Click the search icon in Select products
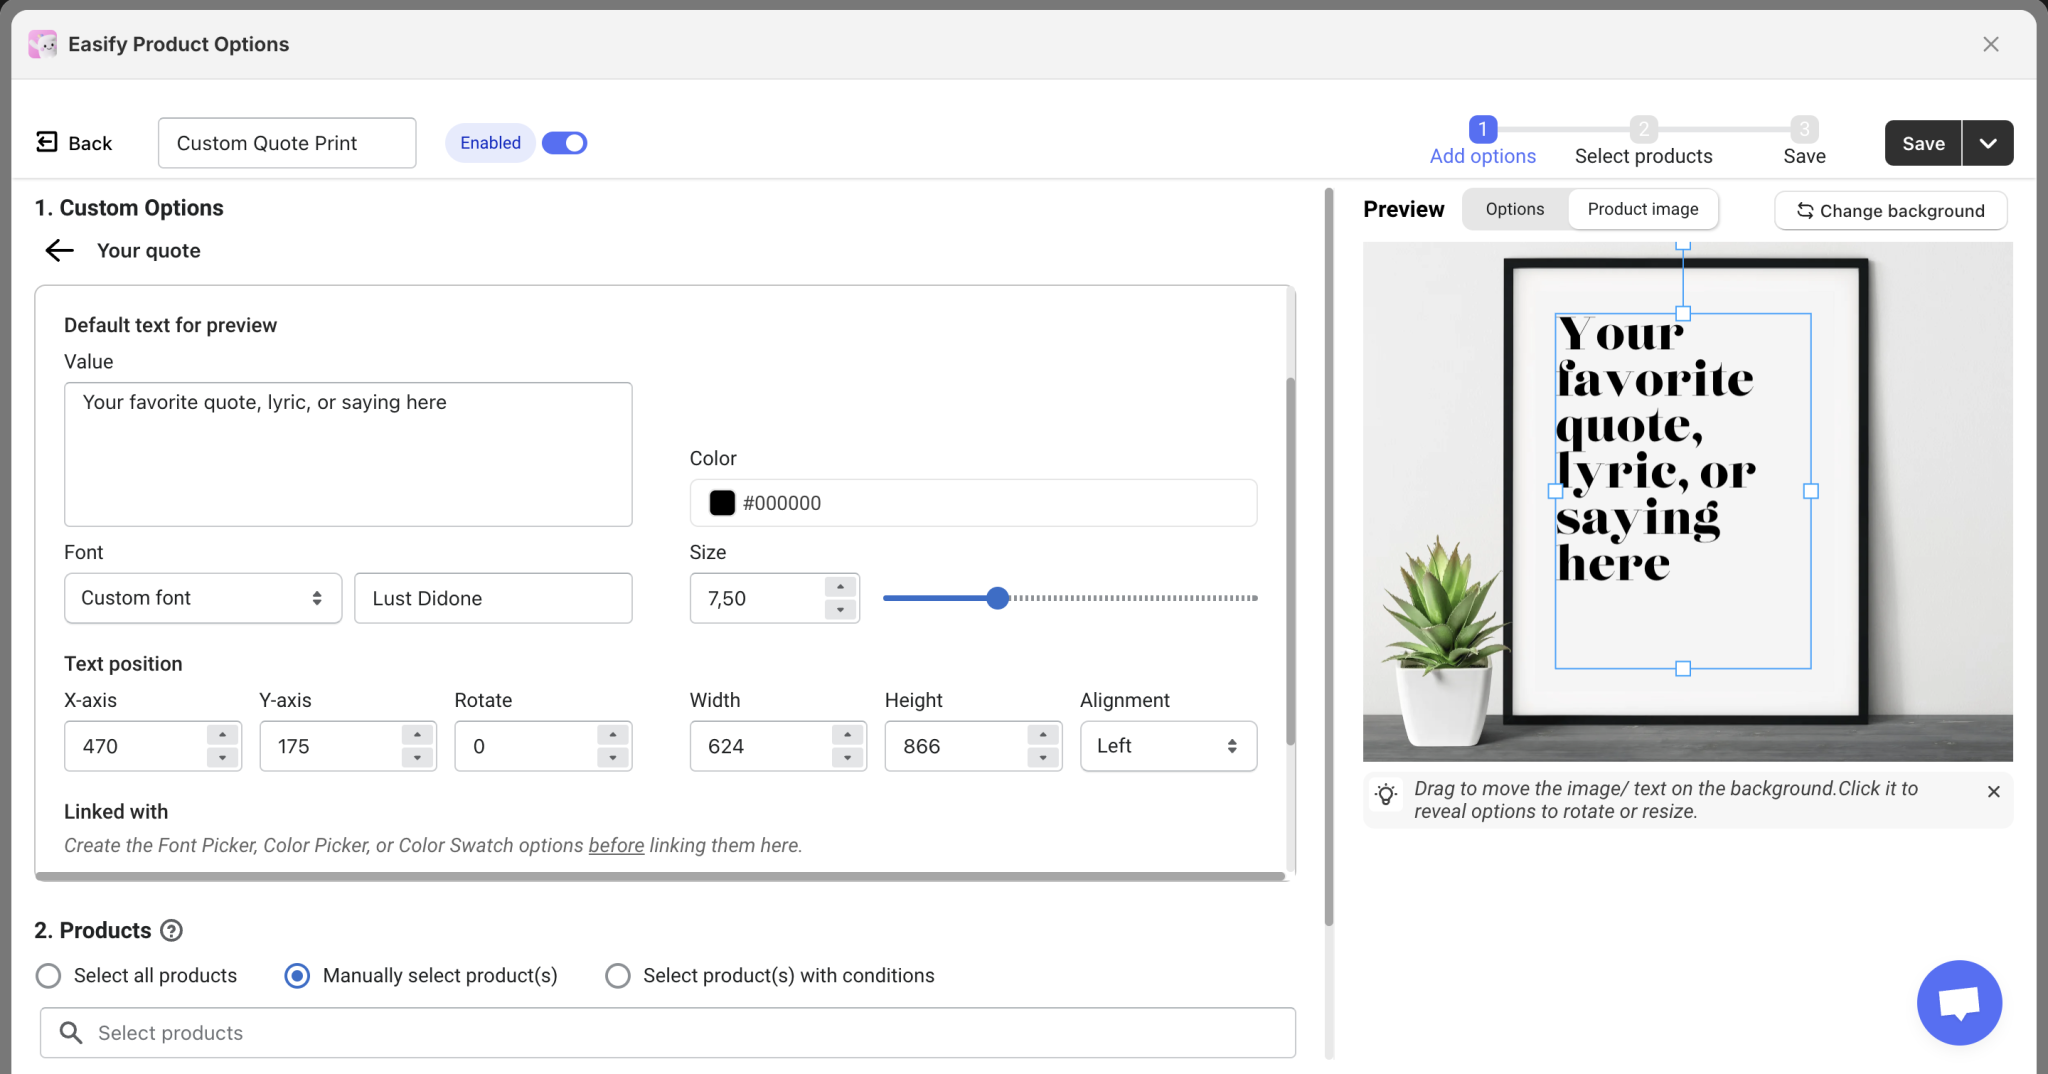Screen dimensions: 2048x1074 pyautogui.click(x=70, y=1033)
